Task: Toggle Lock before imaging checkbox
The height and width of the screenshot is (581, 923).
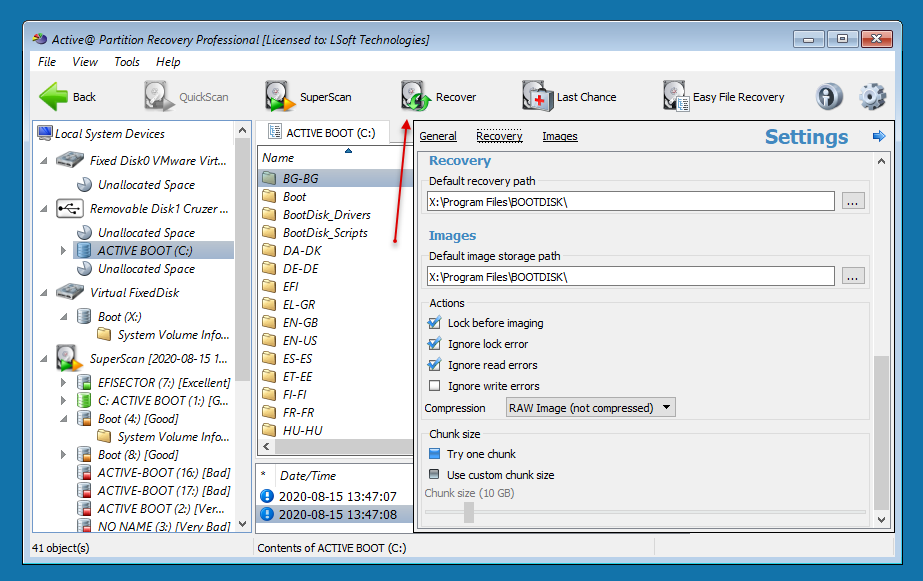Action: (x=434, y=323)
